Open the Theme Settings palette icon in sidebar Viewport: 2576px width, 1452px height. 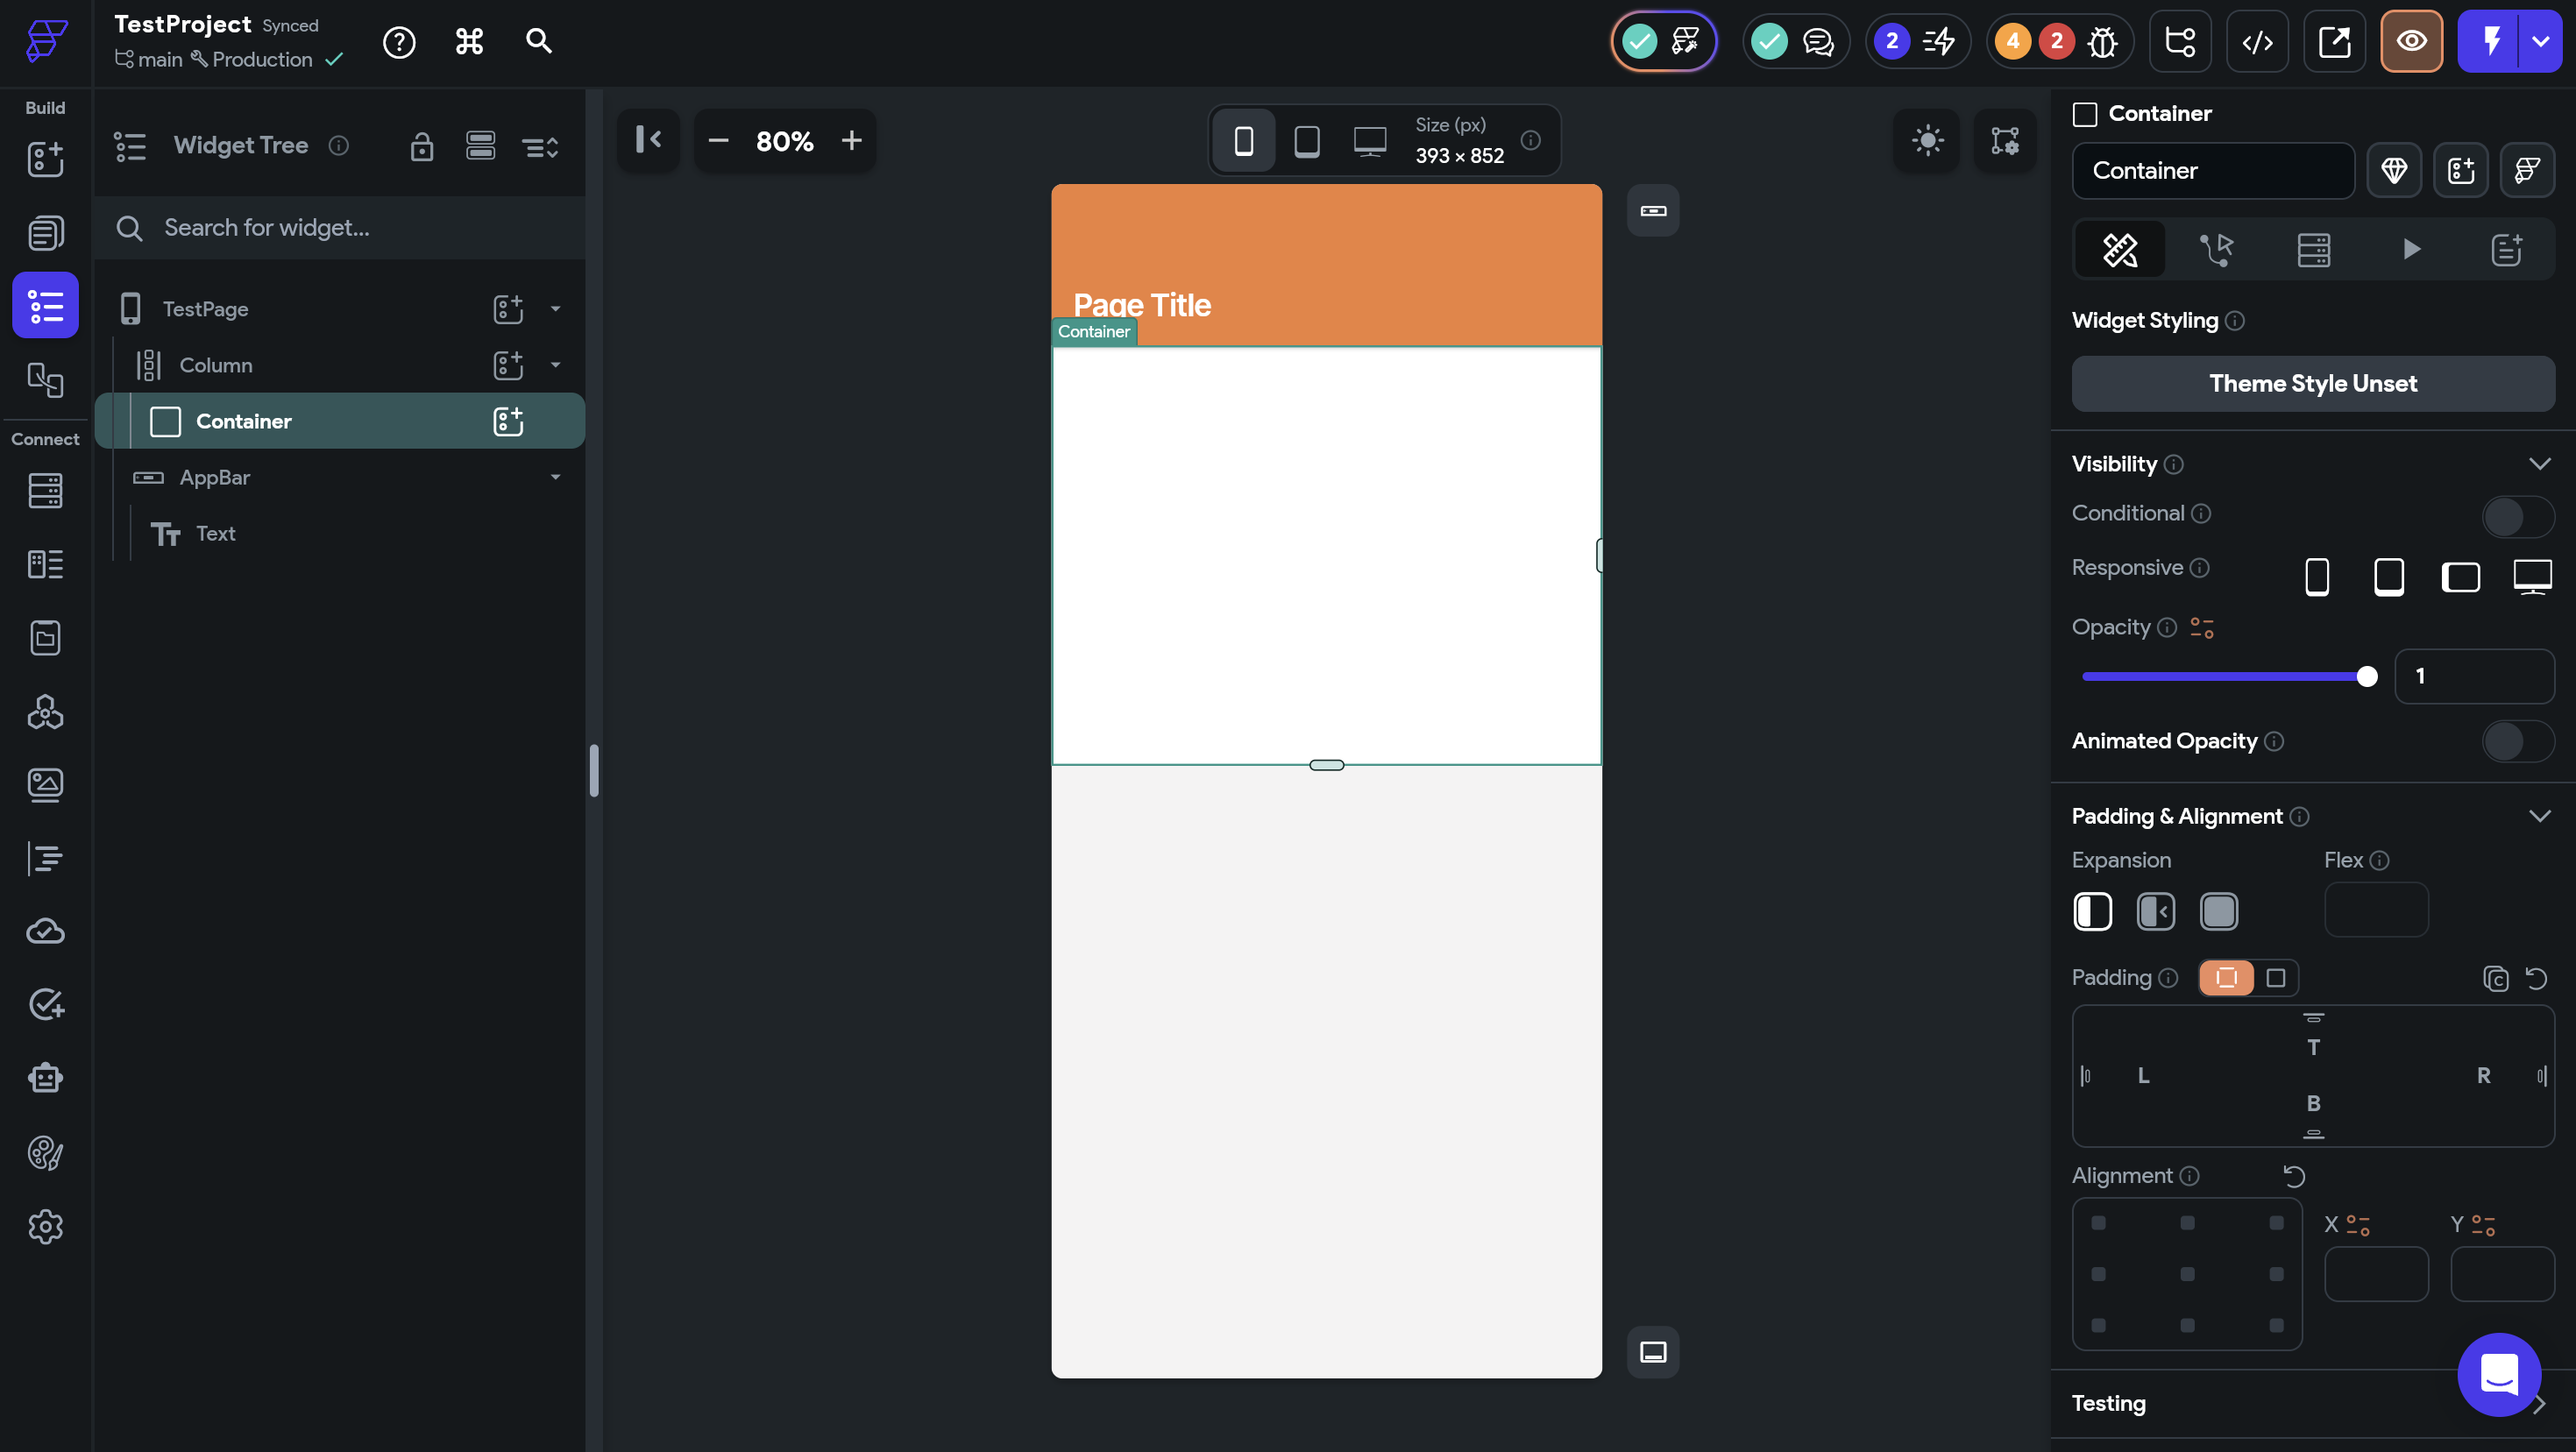(x=45, y=1153)
